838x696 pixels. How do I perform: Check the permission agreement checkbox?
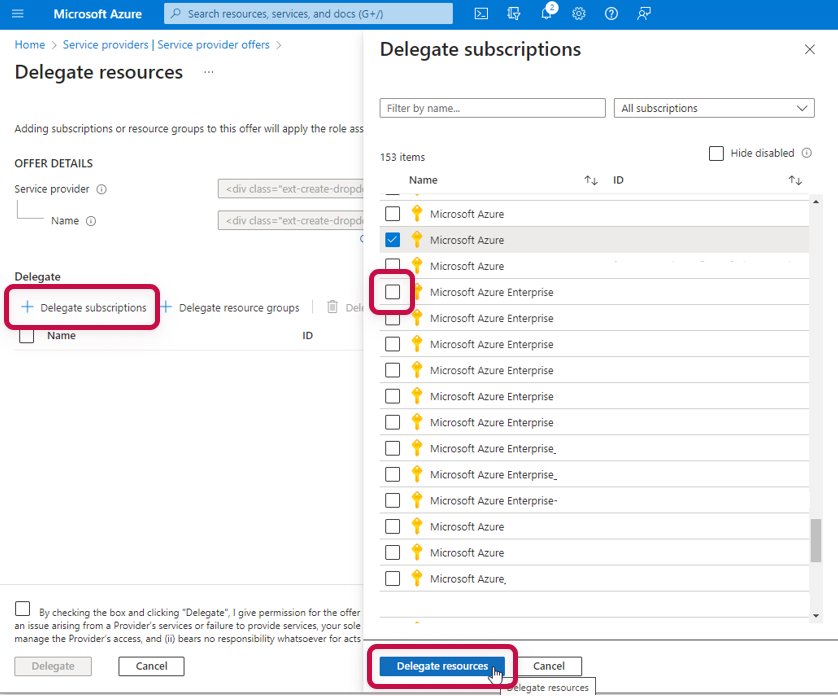tap(23, 609)
